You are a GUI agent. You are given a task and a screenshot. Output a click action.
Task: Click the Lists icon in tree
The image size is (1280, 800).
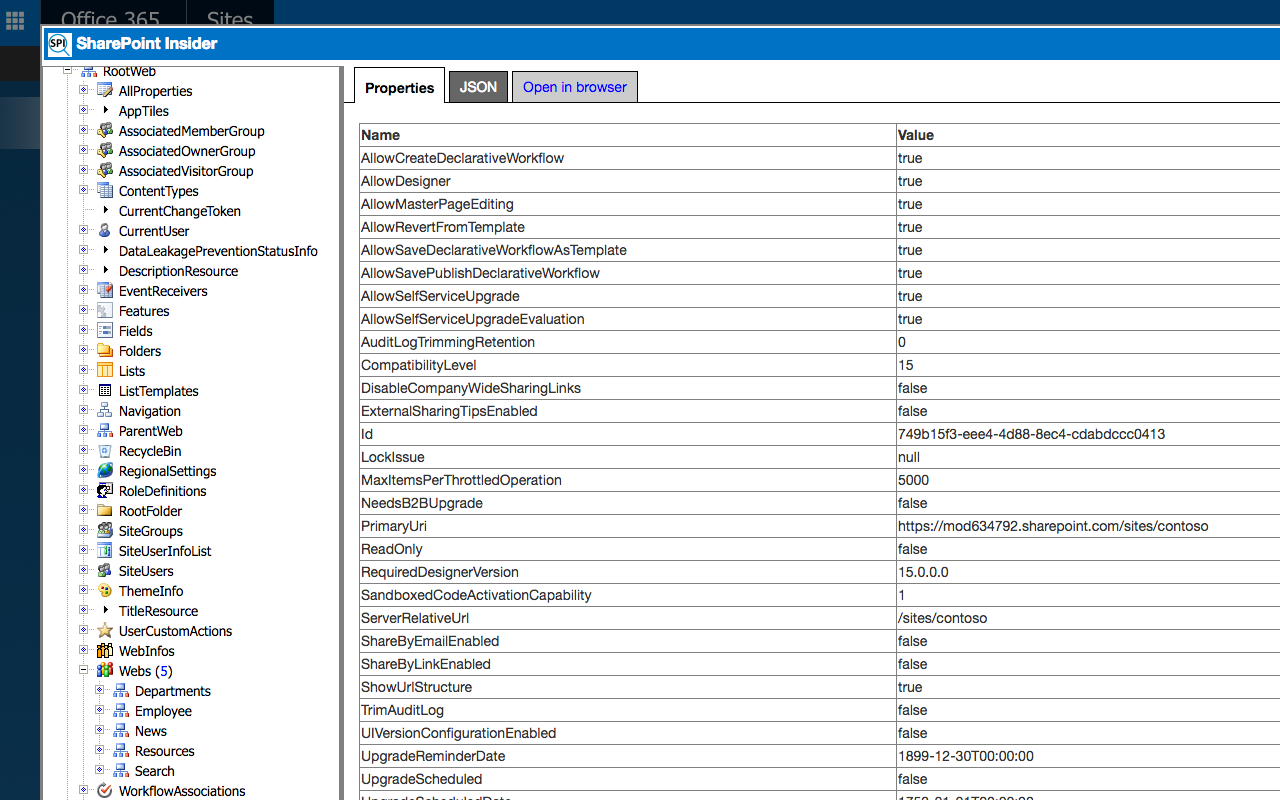(x=105, y=371)
